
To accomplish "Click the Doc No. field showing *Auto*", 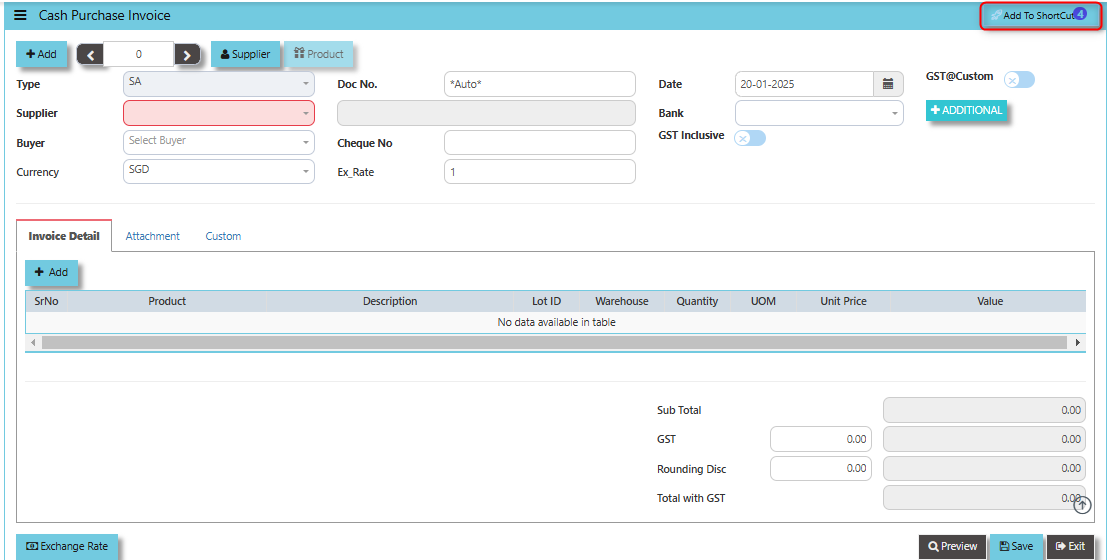I will pyautogui.click(x=539, y=84).
